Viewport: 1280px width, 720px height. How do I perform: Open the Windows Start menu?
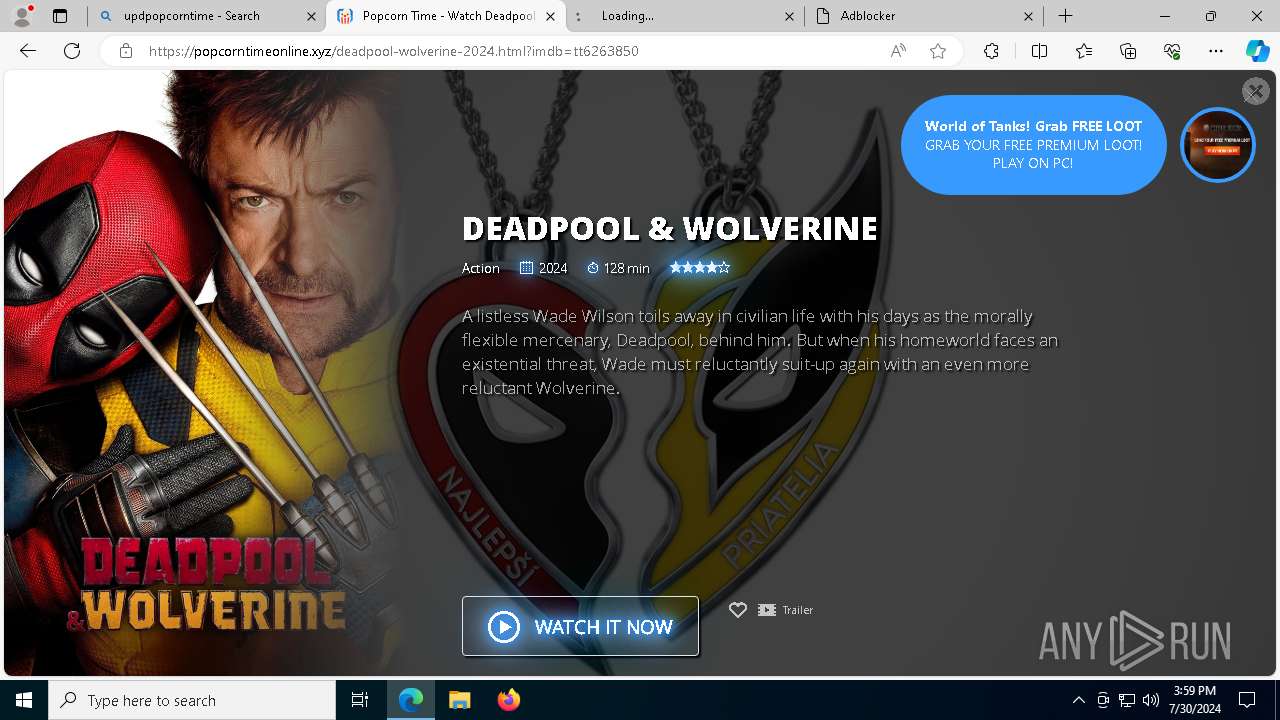[x=24, y=700]
